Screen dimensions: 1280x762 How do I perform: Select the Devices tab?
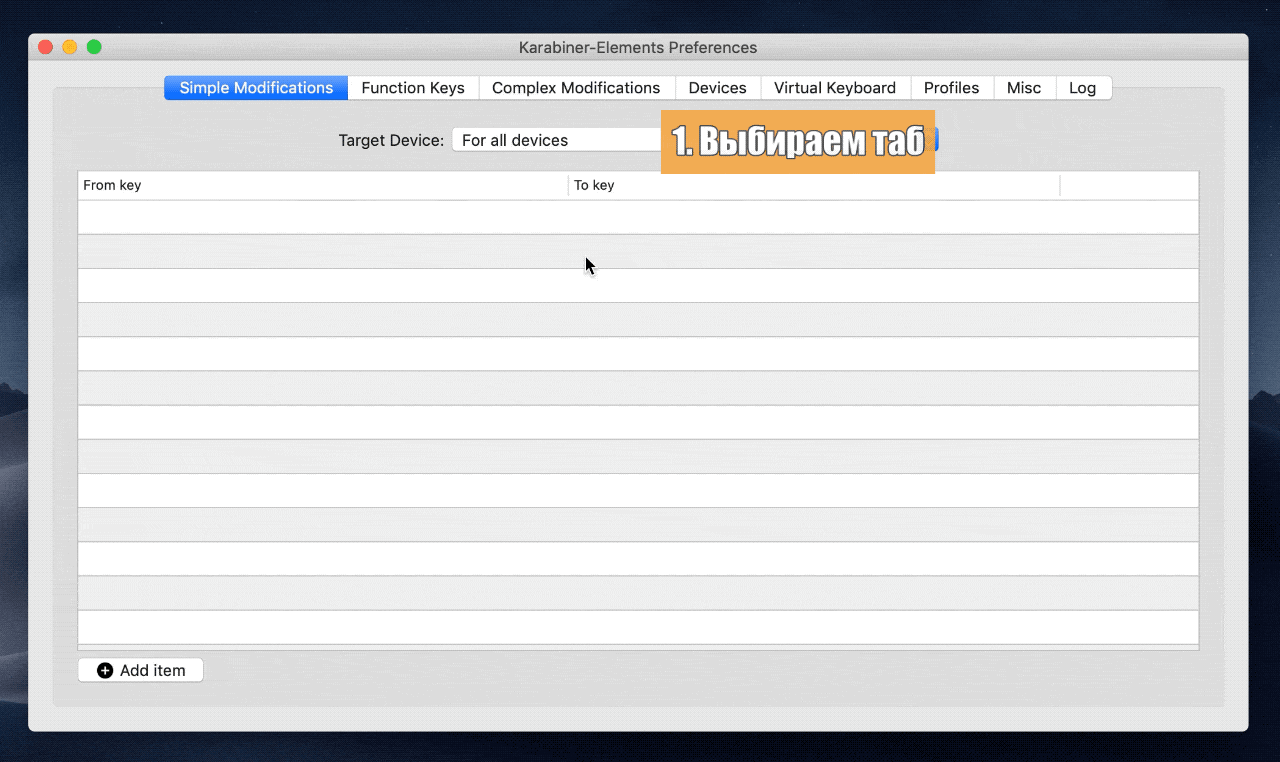718,88
